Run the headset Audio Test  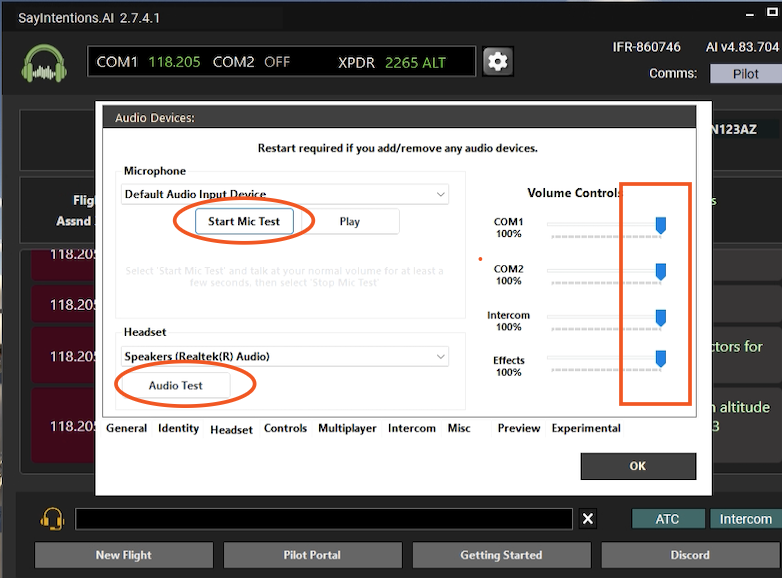tap(176, 385)
